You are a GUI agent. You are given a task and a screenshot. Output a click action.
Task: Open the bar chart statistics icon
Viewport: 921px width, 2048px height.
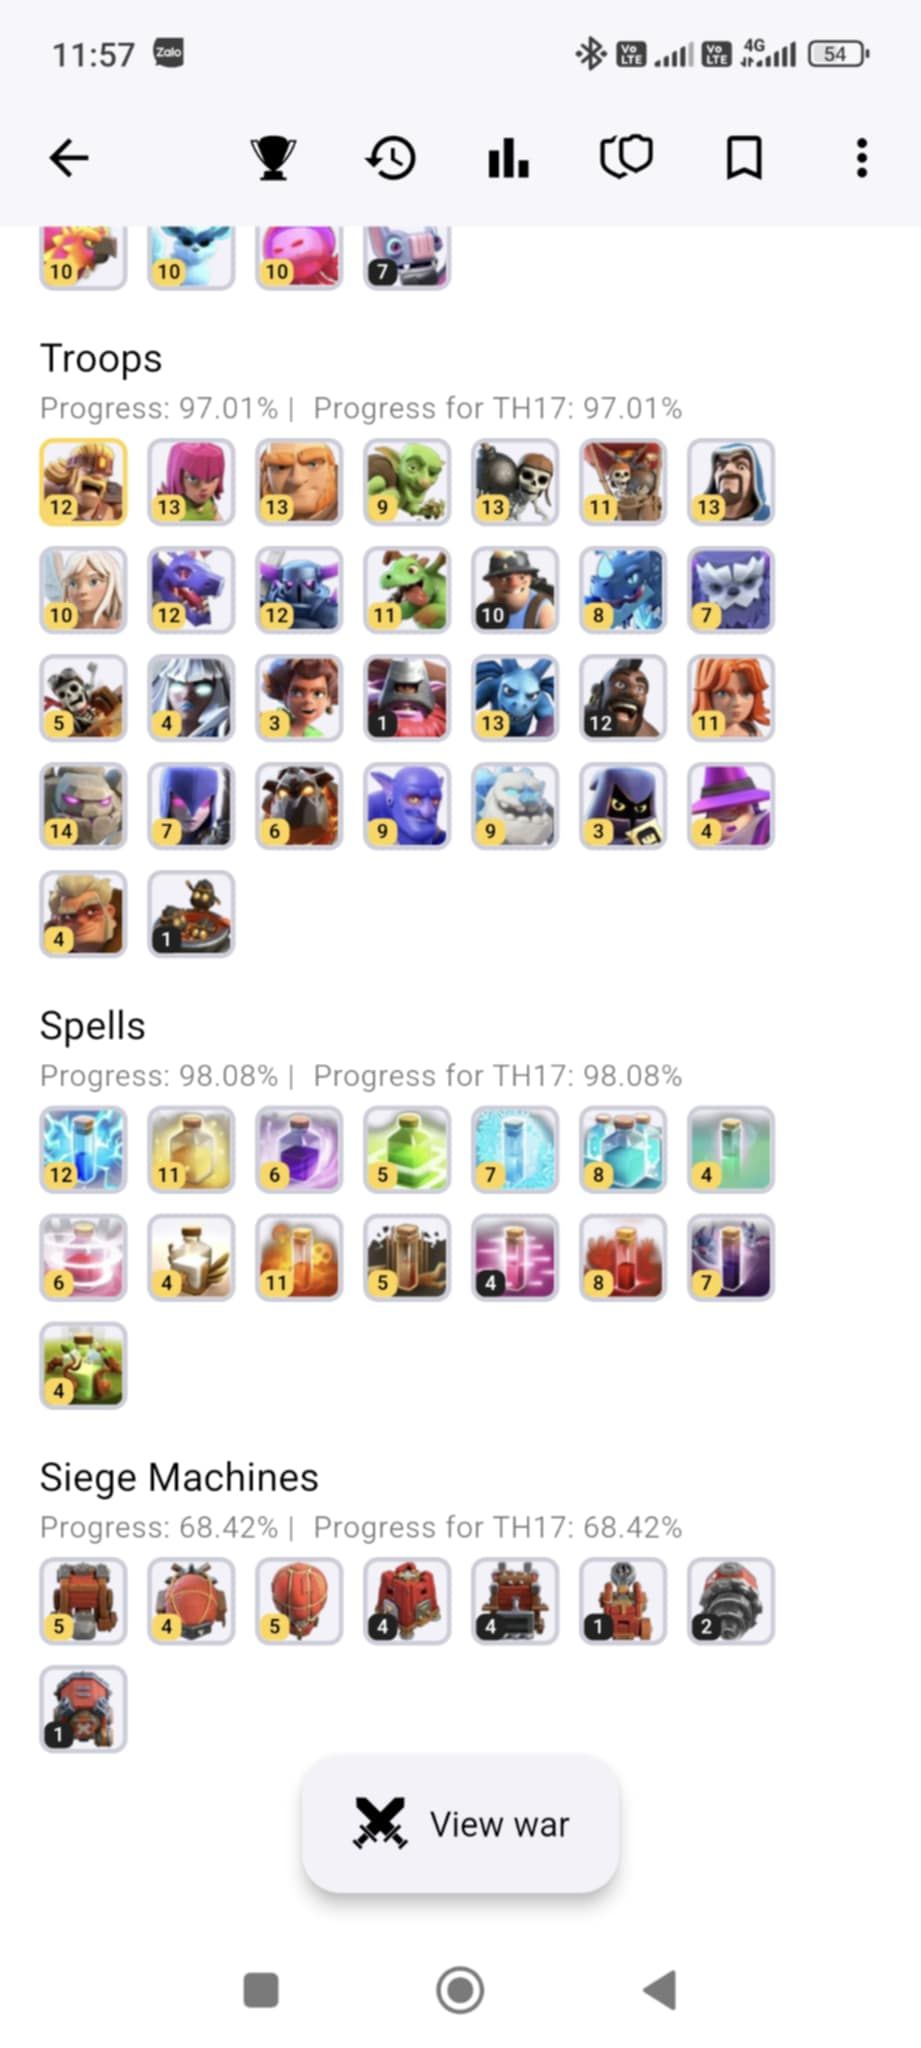[x=508, y=158]
